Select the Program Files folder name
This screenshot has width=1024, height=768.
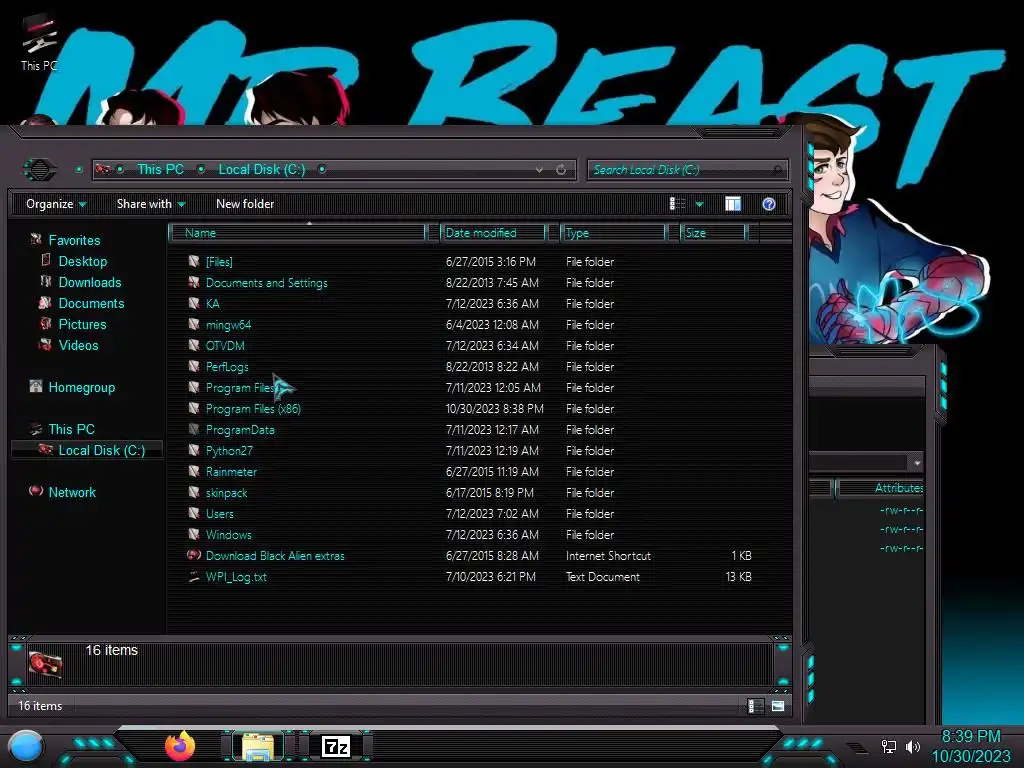(240, 387)
